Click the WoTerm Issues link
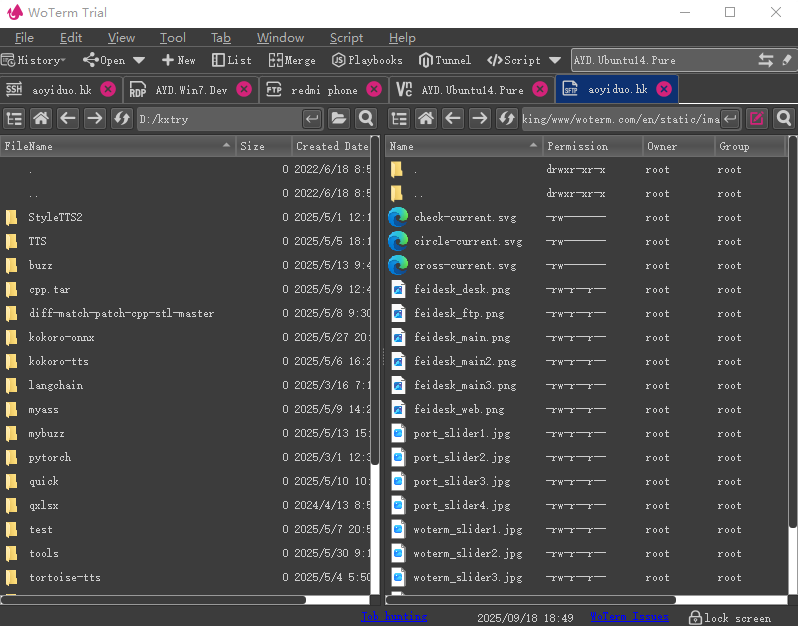Image resolution: width=798 pixels, height=626 pixels. click(628, 617)
